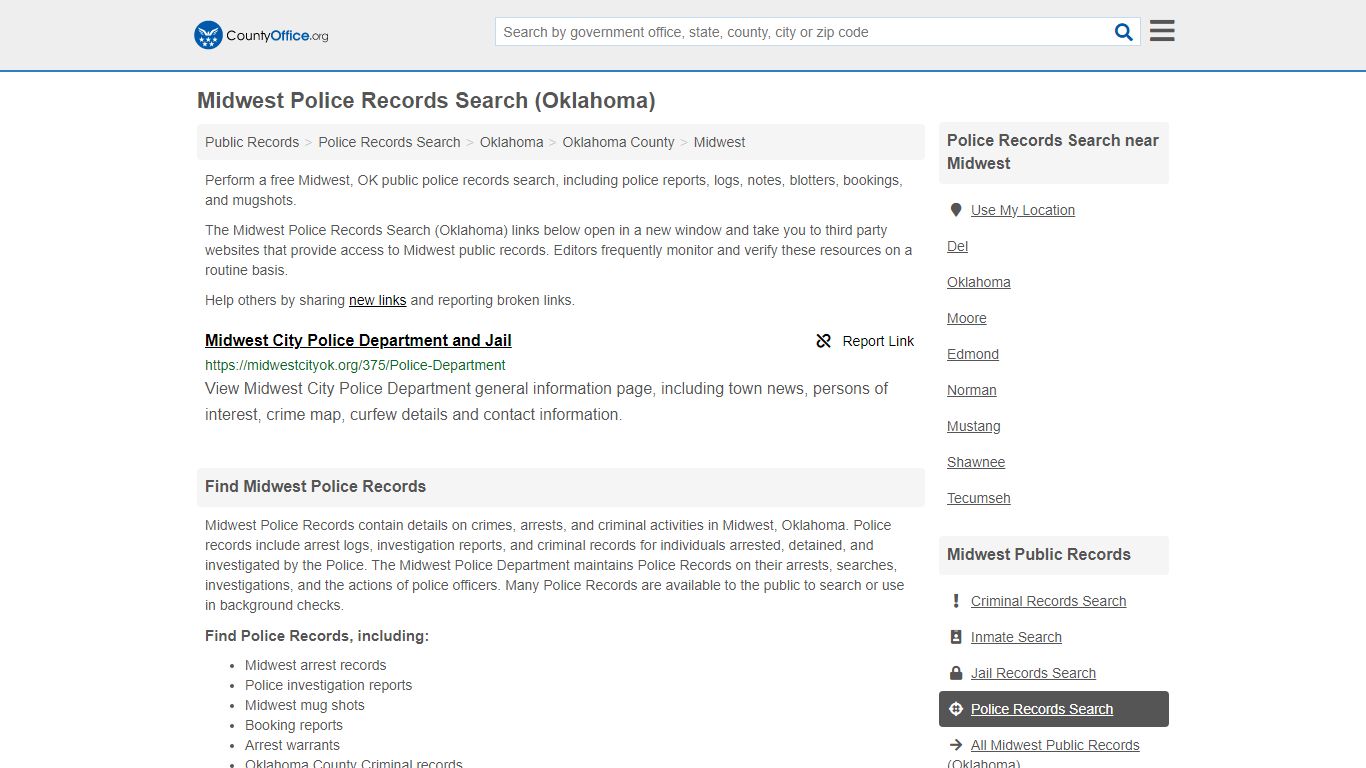This screenshot has width=1366, height=768.
Task: Open the Edmond city link
Action: [x=973, y=354]
